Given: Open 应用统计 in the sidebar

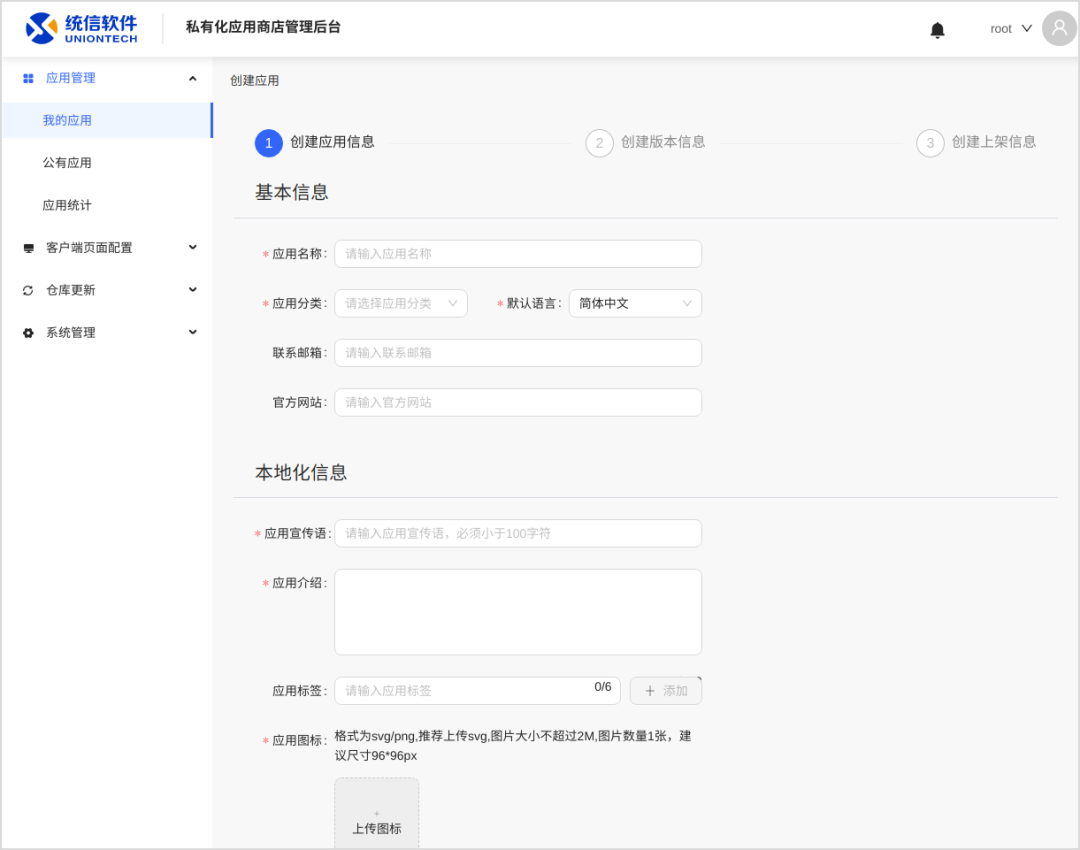Looking at the screenshot, I should point(67,205).
